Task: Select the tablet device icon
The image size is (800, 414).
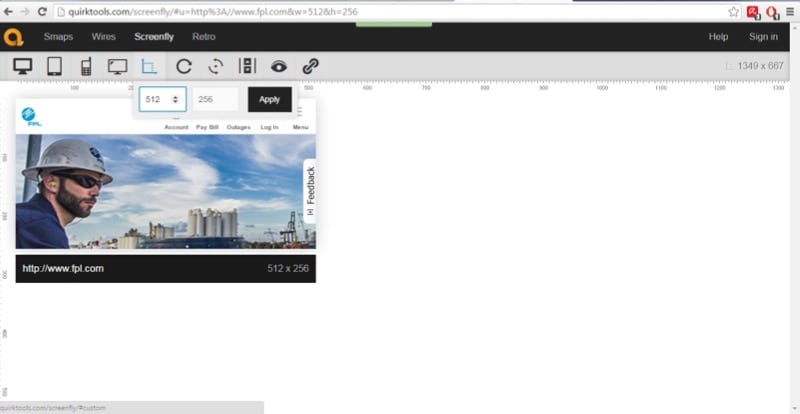Action: click(x=54, y=66)
